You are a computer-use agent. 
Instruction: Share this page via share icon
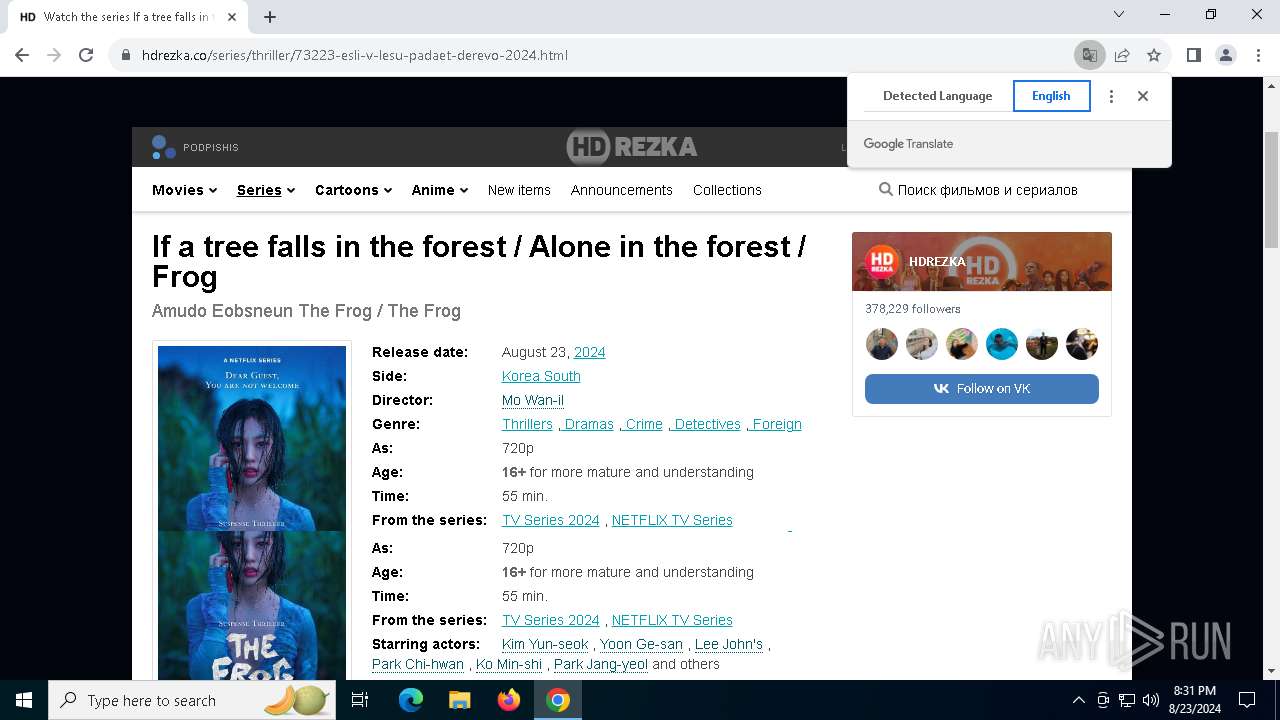click(x=1122, y=55)
